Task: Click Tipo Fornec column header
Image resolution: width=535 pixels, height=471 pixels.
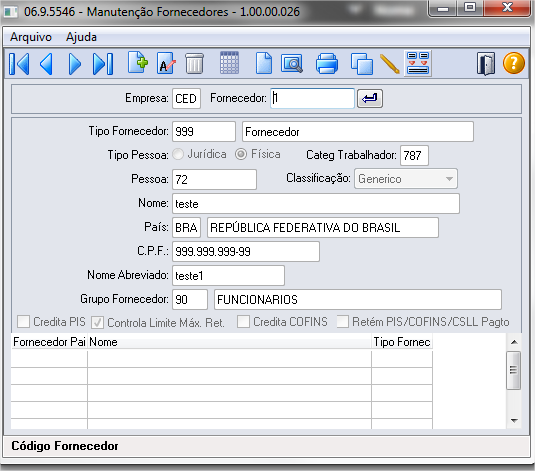Action: pos(402,342)
